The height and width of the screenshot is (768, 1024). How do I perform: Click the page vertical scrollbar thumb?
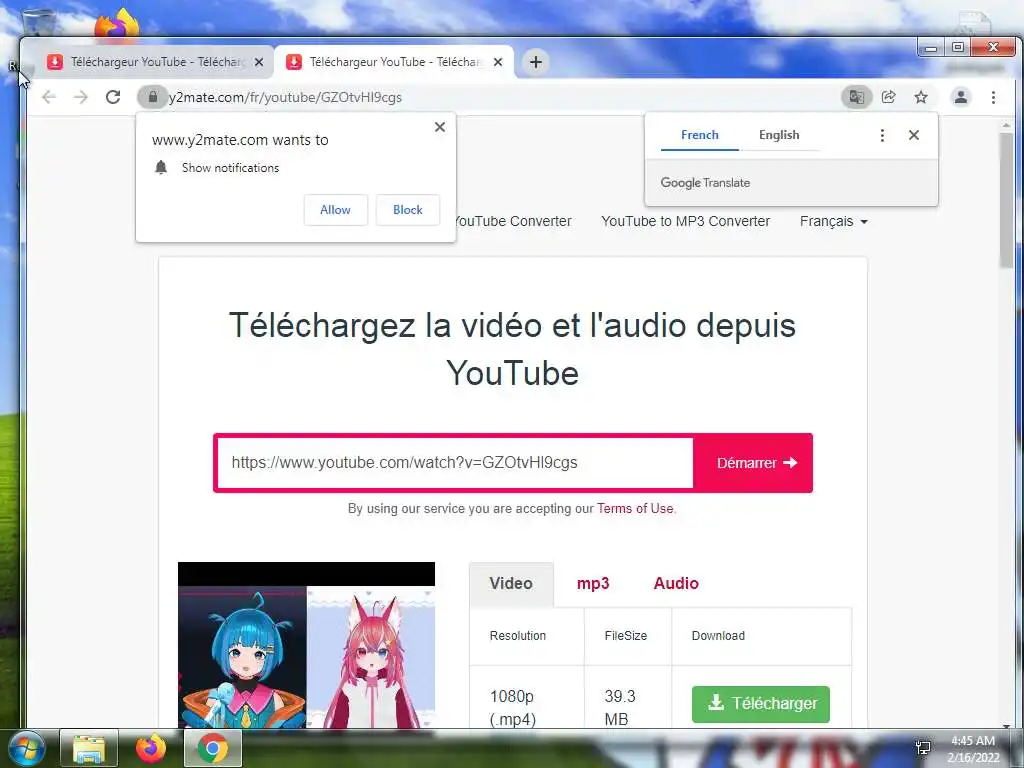(1006, 199)
